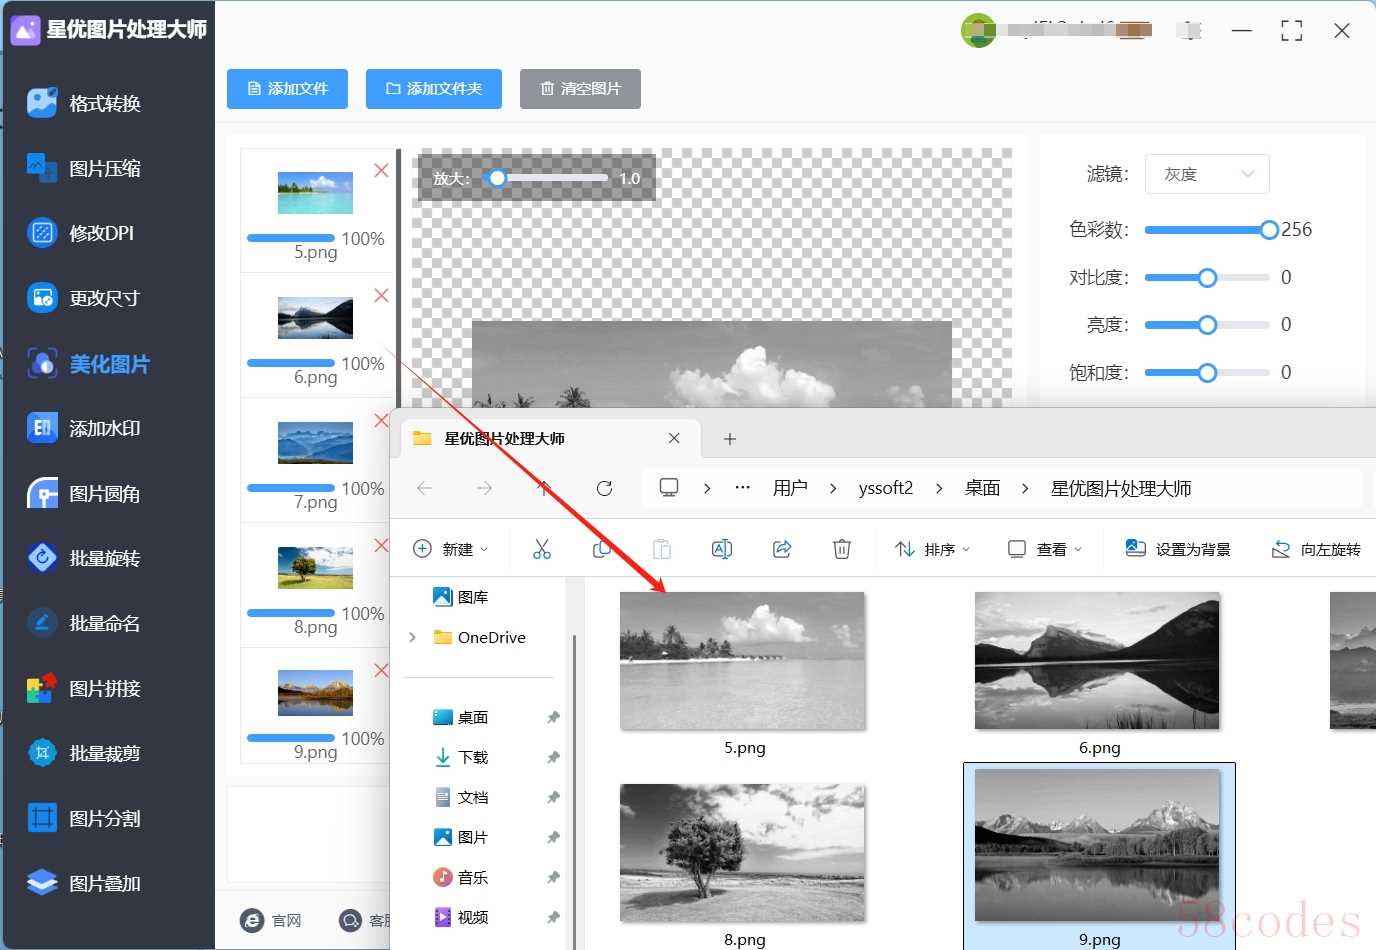1376x950 pixels.
Task: Open the 排序 sort dropdown
Action: pyautogui.click(x=932, y=549)
